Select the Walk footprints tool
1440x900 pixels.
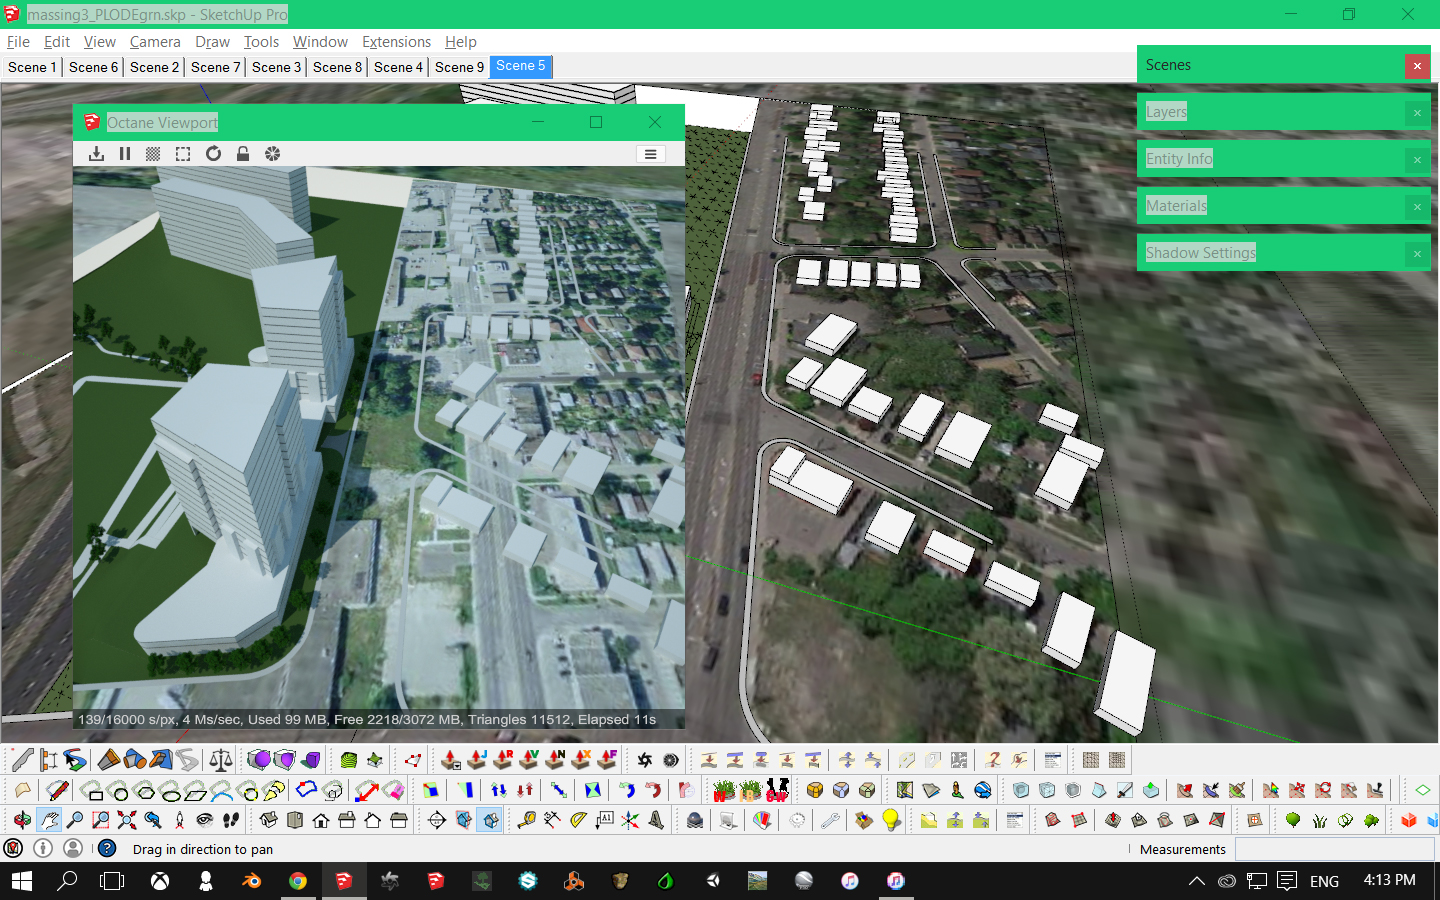tap(231, 820)
